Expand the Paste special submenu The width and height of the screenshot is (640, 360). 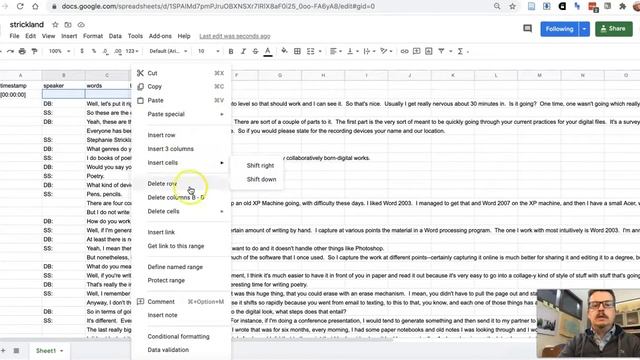point(222,114)
